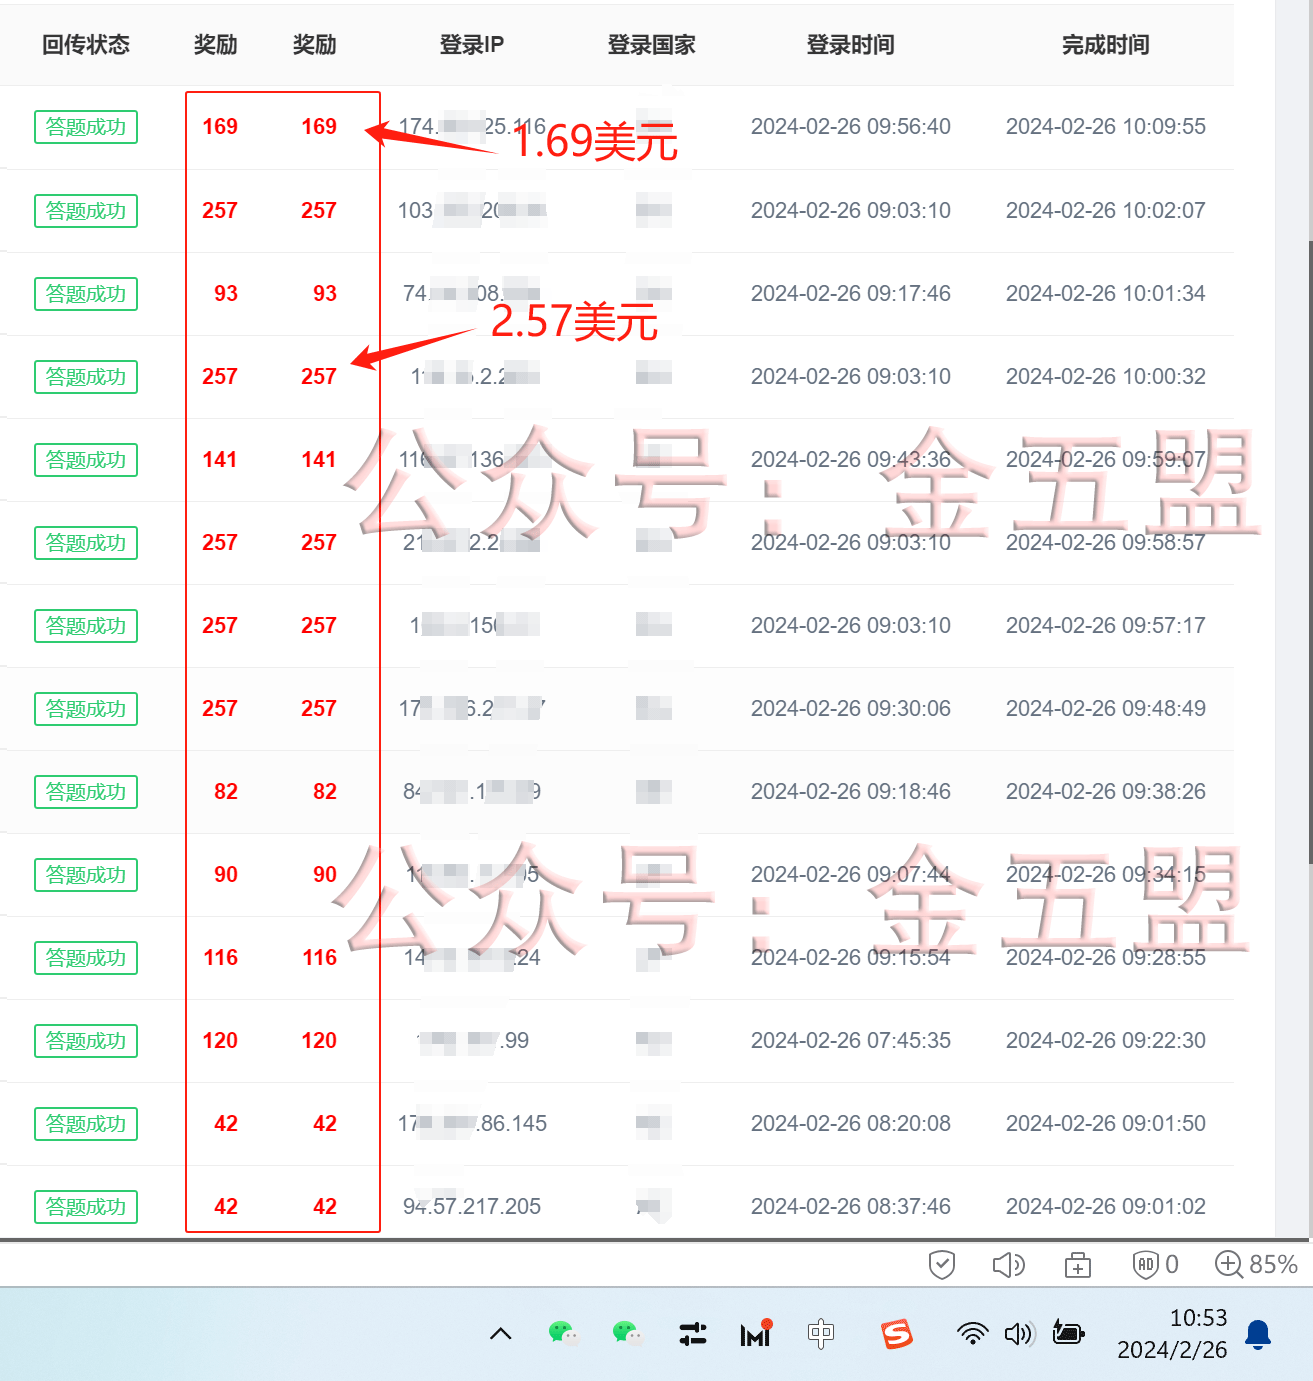Select login time 2024-02-26 09:56:40
Screen dimensions: 1313x1381
tap(851, 127)
